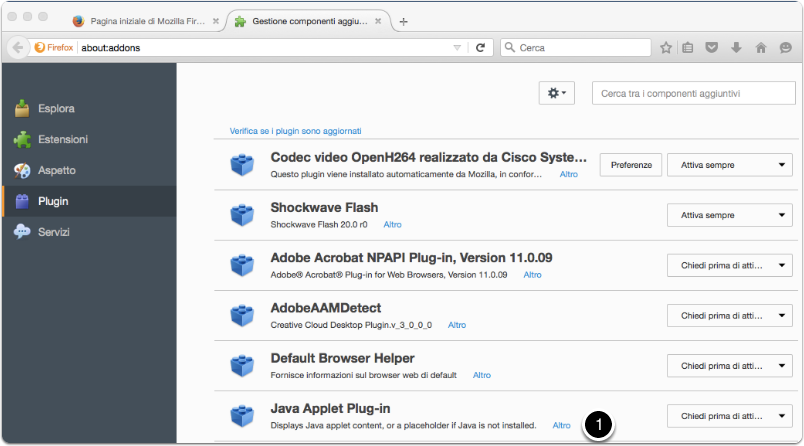Click the Java Applet Plug-in brick icon
Image resolution: width=804 pixels, height=446 pixels.
click(x=242, y=416)
